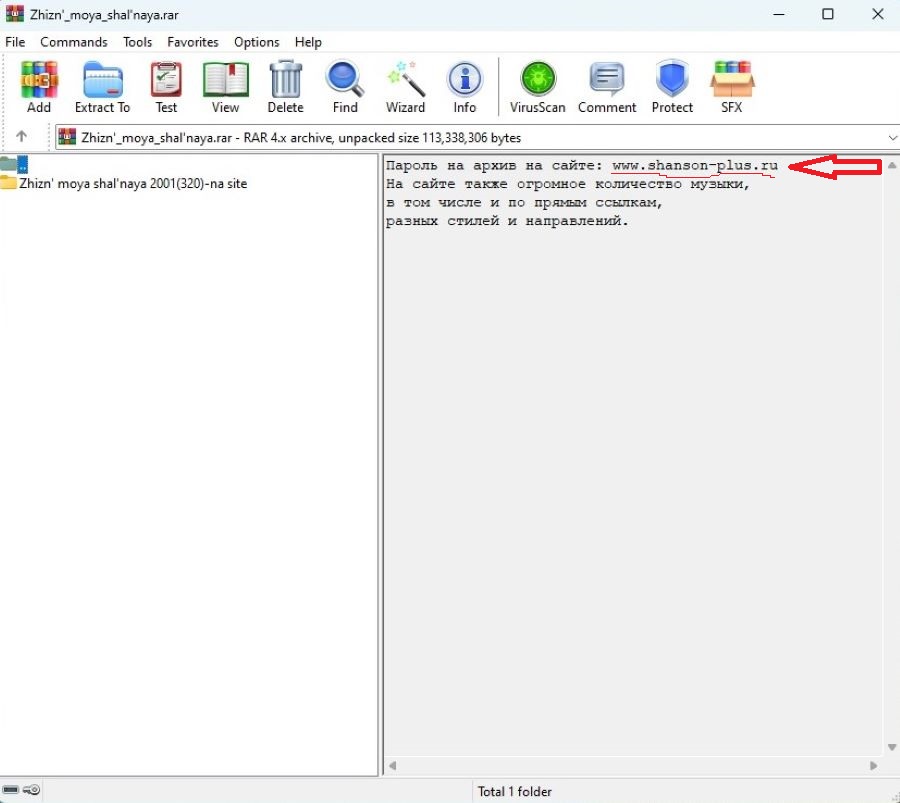Click comment pane scroll up arrow

pos(891,165)
